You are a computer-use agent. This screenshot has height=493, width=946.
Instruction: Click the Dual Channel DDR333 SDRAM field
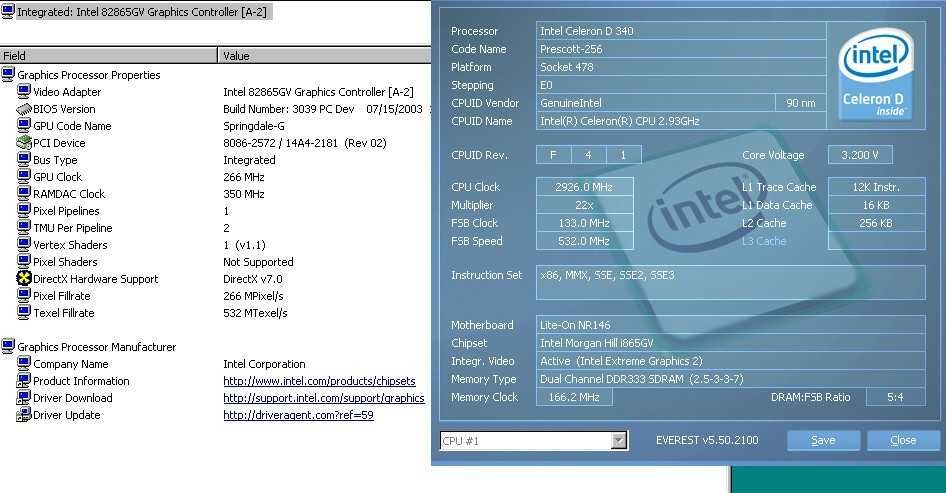pyautogui.click(x=730, y=379)
